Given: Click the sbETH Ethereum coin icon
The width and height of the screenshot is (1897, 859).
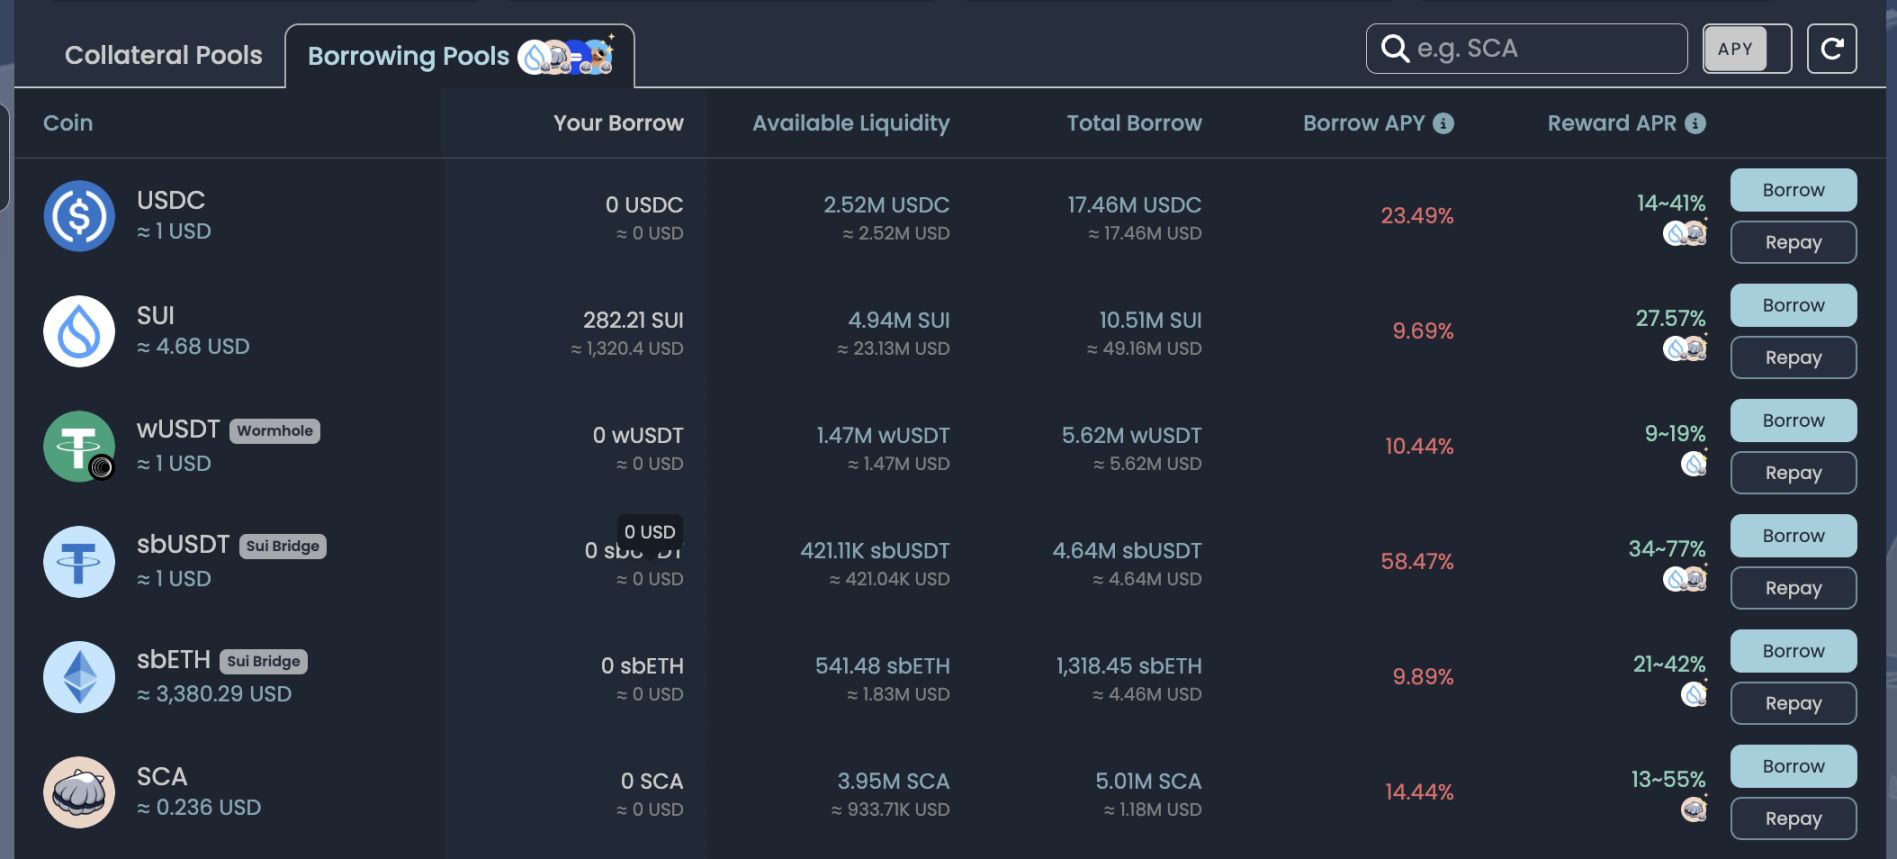Looking at the screenshot, I should tap(79, 677).
